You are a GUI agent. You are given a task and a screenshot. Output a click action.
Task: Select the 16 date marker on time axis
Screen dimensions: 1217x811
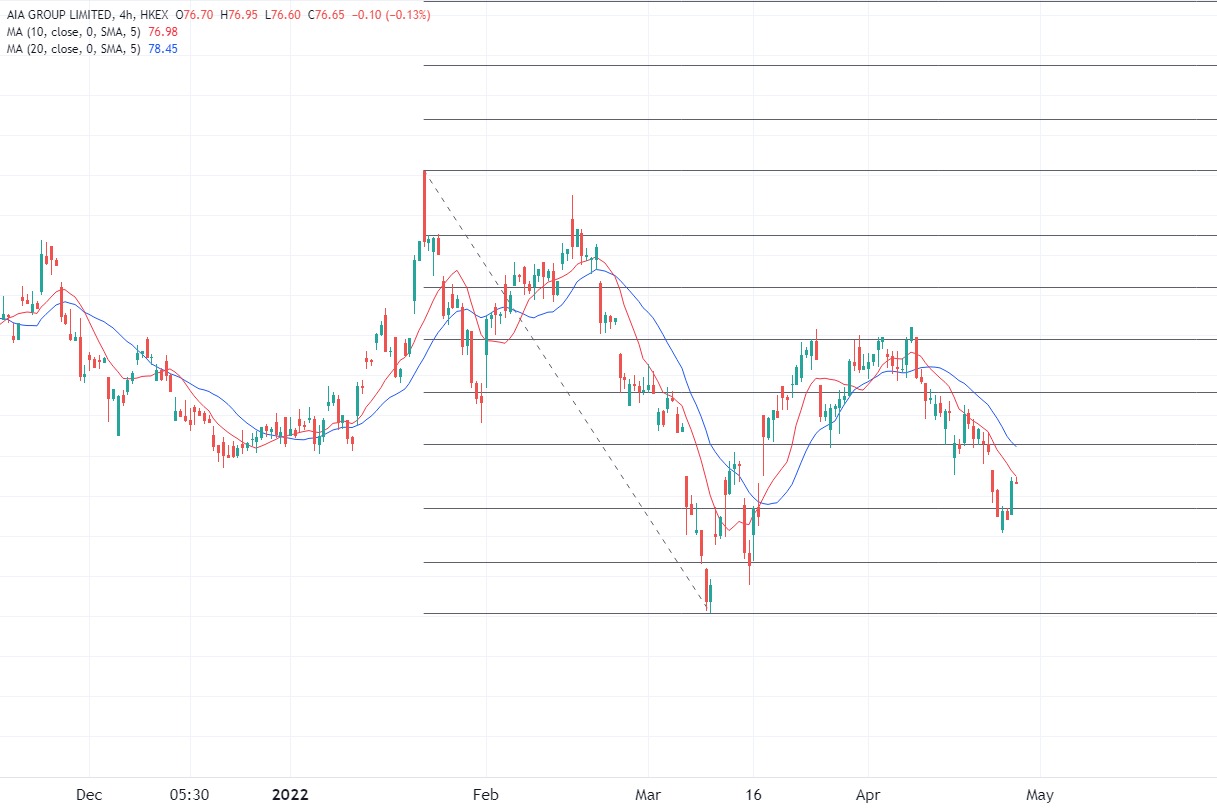point(753,795)
